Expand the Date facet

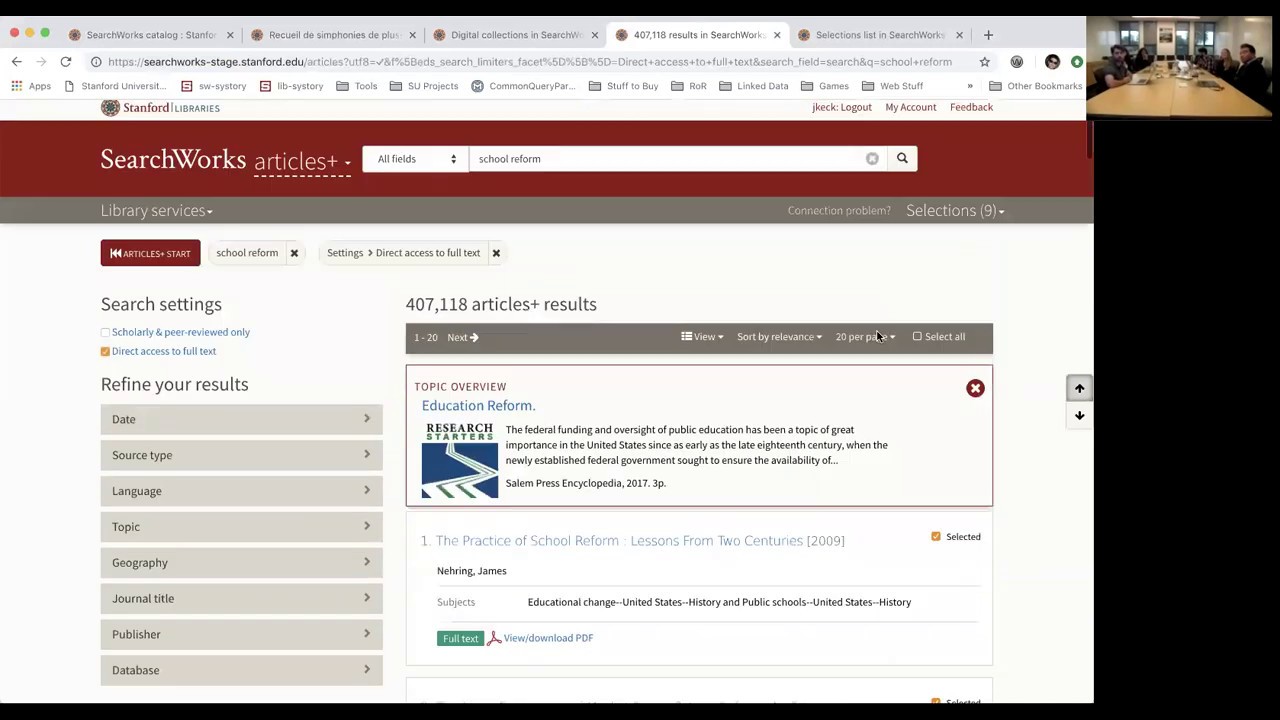point(241,419)
